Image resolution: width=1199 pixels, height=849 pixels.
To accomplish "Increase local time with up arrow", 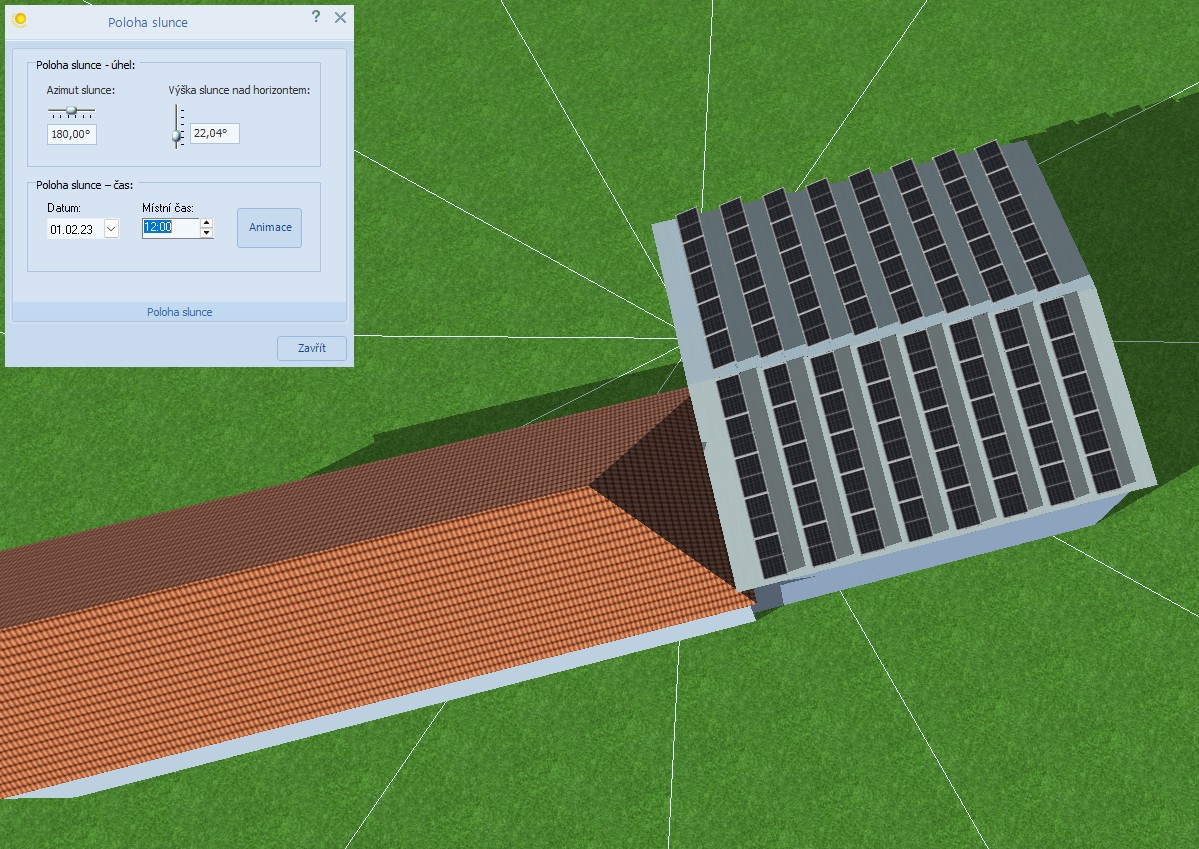I will (207, 223).
